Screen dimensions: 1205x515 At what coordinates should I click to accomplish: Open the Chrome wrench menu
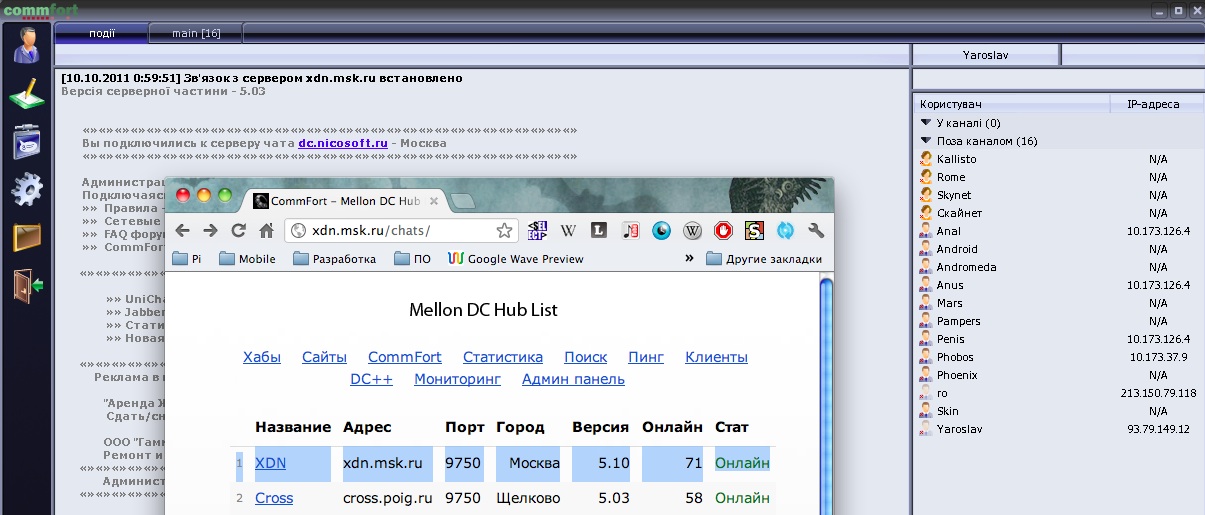(x=816, y=231)
